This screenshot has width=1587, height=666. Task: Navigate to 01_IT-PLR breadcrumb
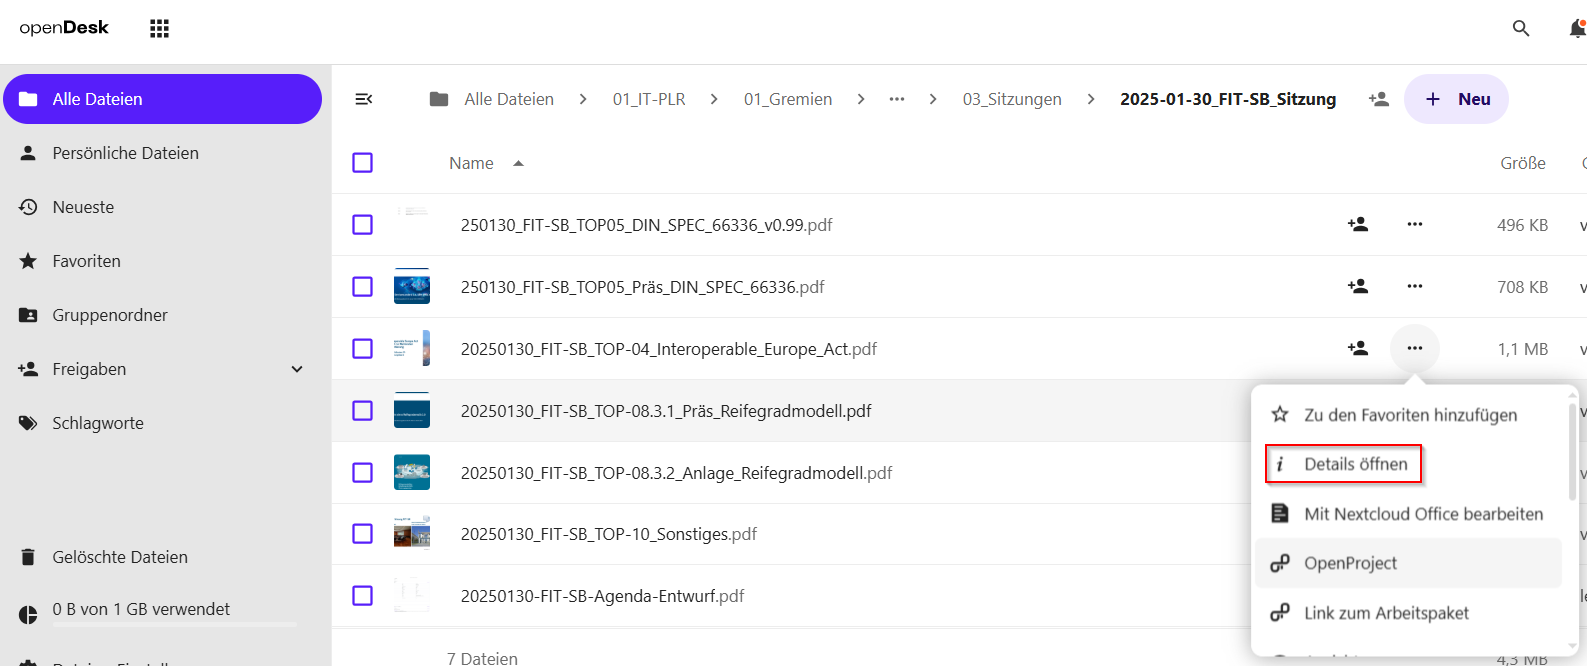pos(649,99)
